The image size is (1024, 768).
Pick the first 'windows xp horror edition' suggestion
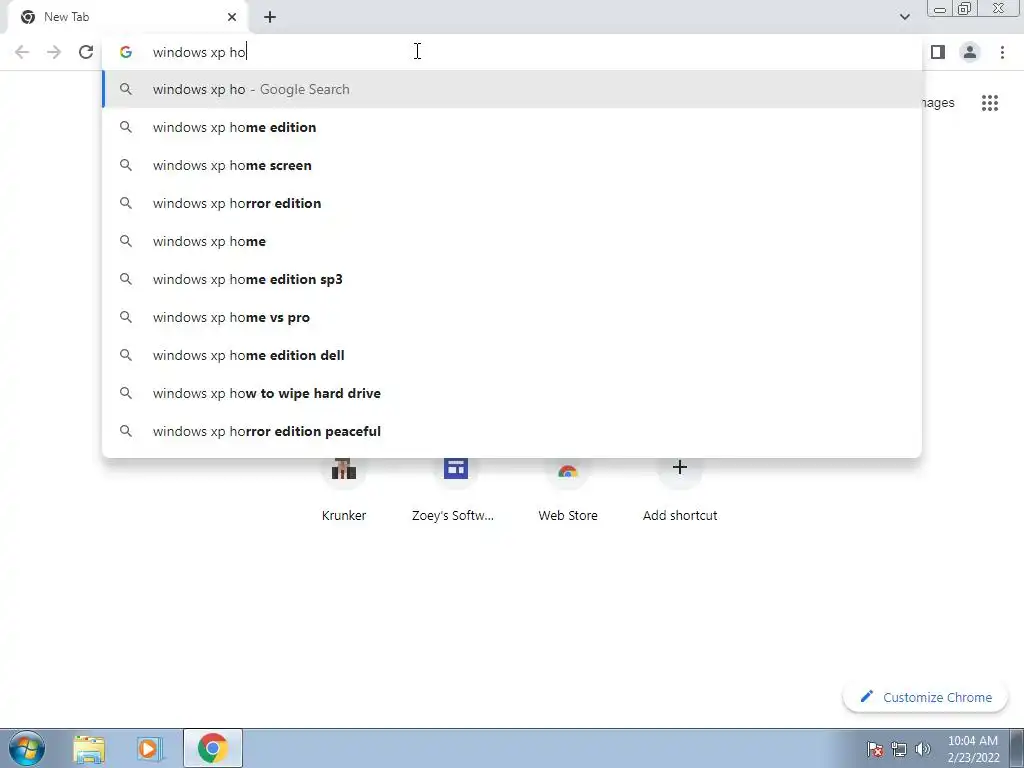coord(512,203)
